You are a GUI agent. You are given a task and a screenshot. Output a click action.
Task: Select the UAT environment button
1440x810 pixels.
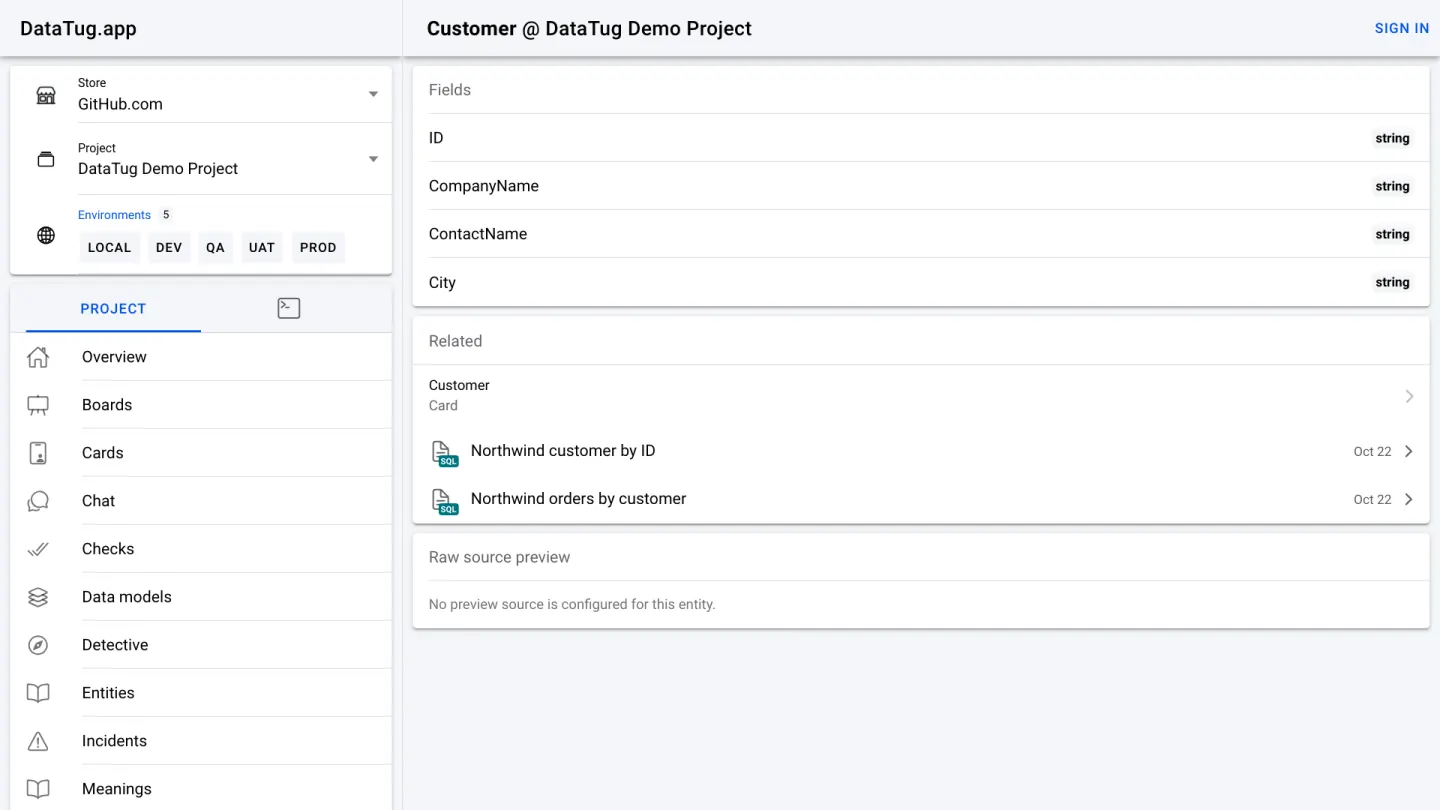pyautogui.click(x=262, y=247)
